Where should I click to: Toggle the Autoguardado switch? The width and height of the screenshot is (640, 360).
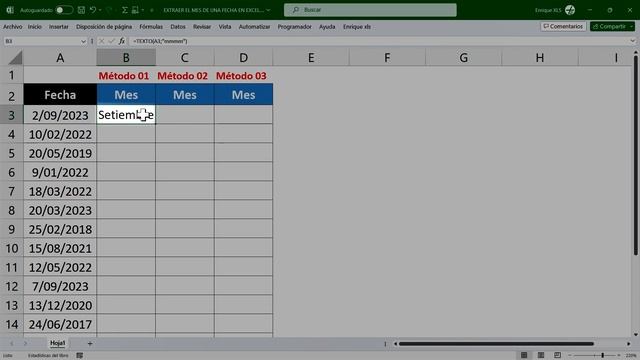pos(64,10)
